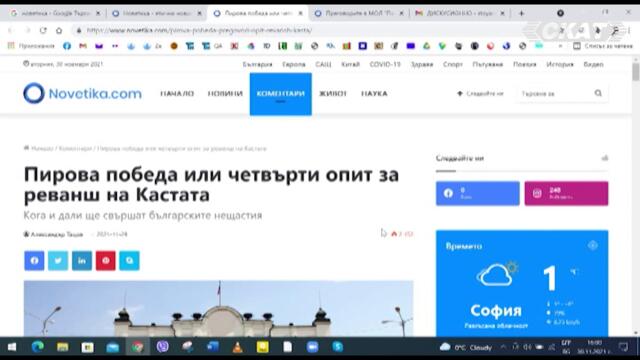Open Microsoft Store from the taskbar
640x360 pixels.
(87, 347)
